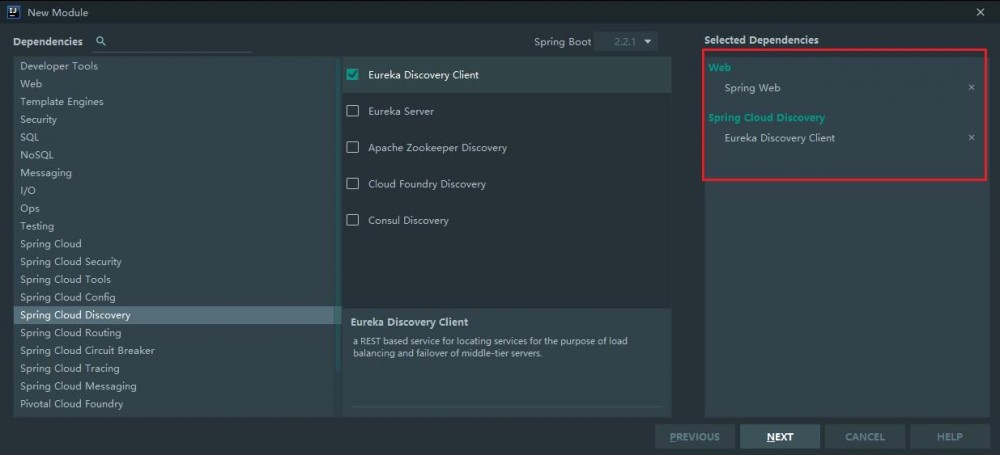Remove Spring Web from selected dependencies
The height and width of the screenshot is (455, 1000).
971,88
